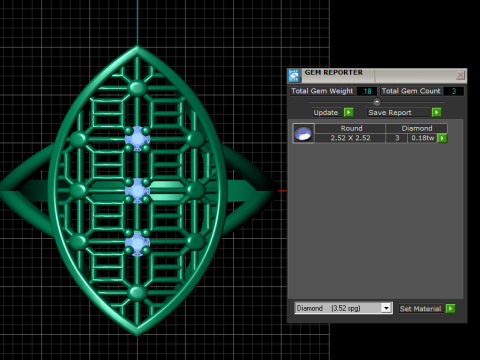
Task: Click the Update button label
Action: click(326, 113)
